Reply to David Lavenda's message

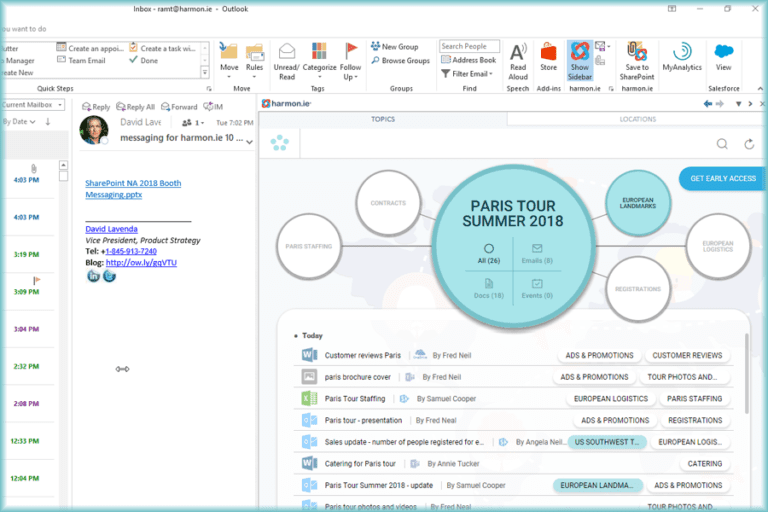[x=96, y=106]
